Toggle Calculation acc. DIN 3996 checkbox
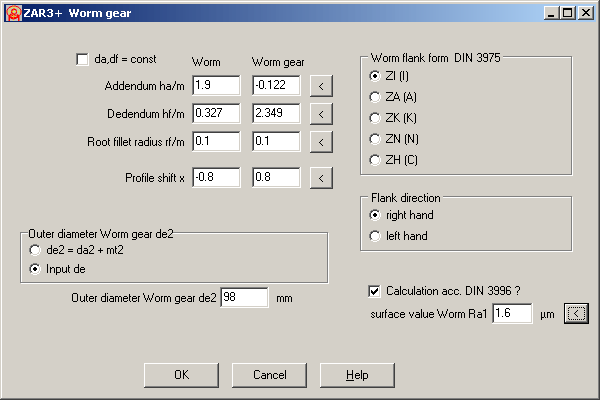Screen dimensions: 600x400 pyautogui.click(x=375, y=292)
